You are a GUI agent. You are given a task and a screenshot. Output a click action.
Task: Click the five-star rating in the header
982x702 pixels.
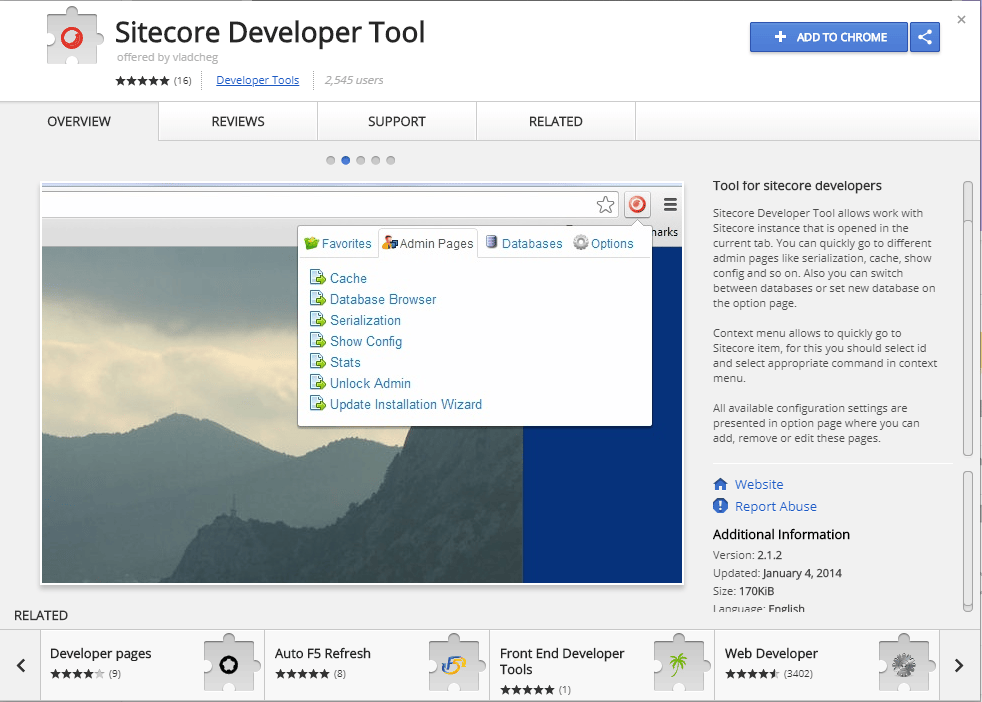coord(142,81)
